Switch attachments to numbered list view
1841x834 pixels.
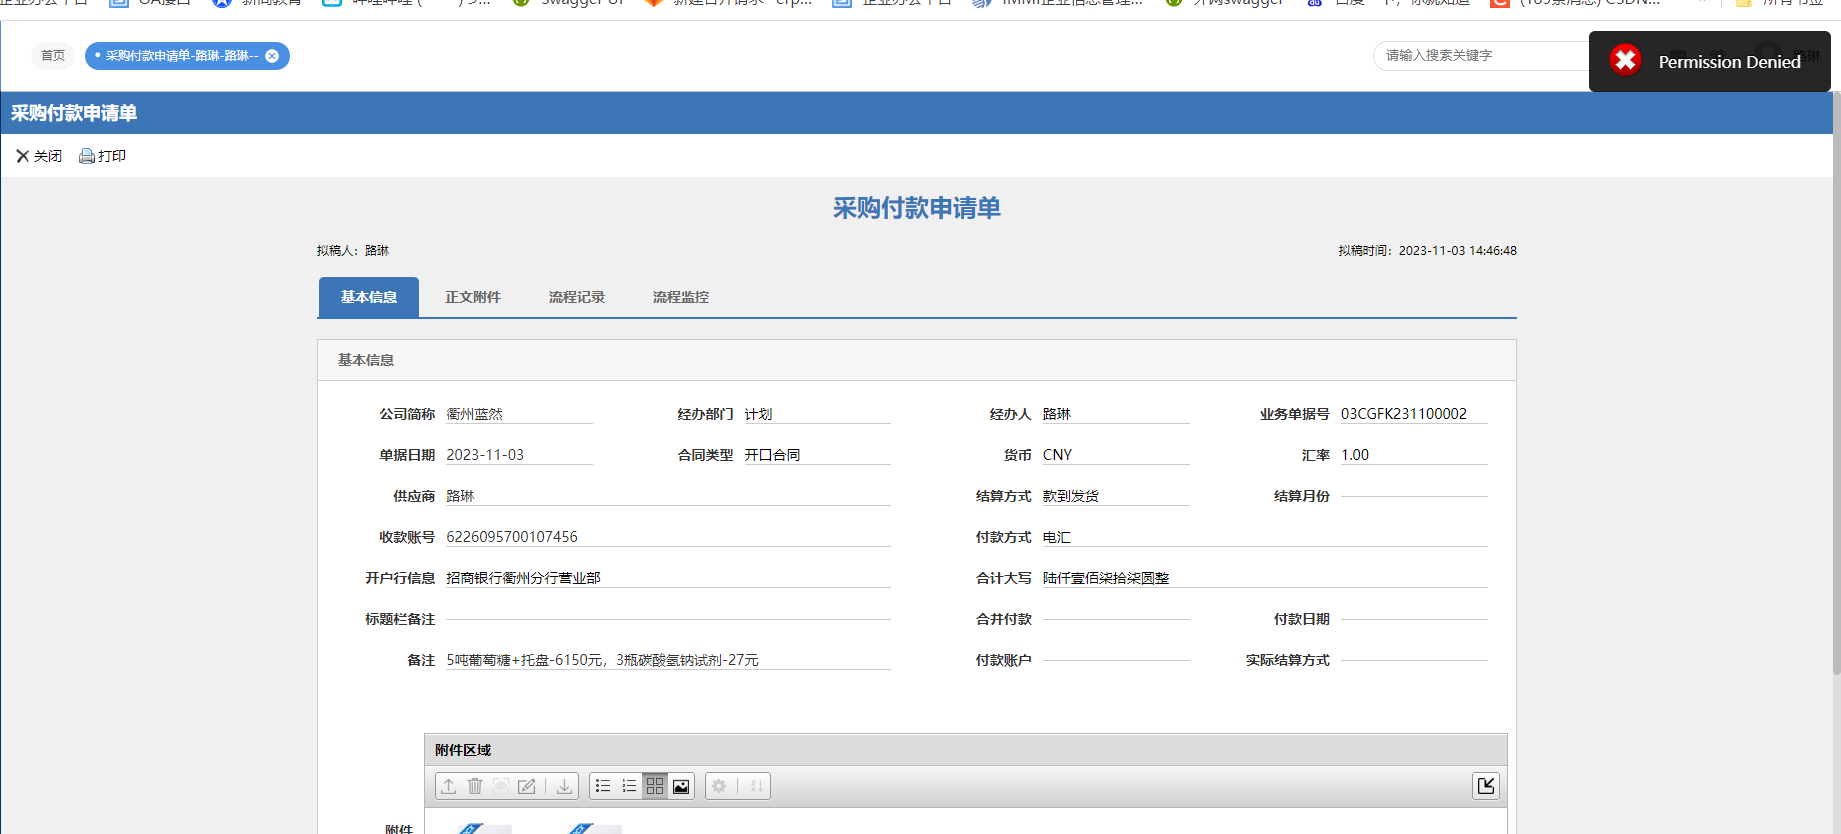click(629, 786)
